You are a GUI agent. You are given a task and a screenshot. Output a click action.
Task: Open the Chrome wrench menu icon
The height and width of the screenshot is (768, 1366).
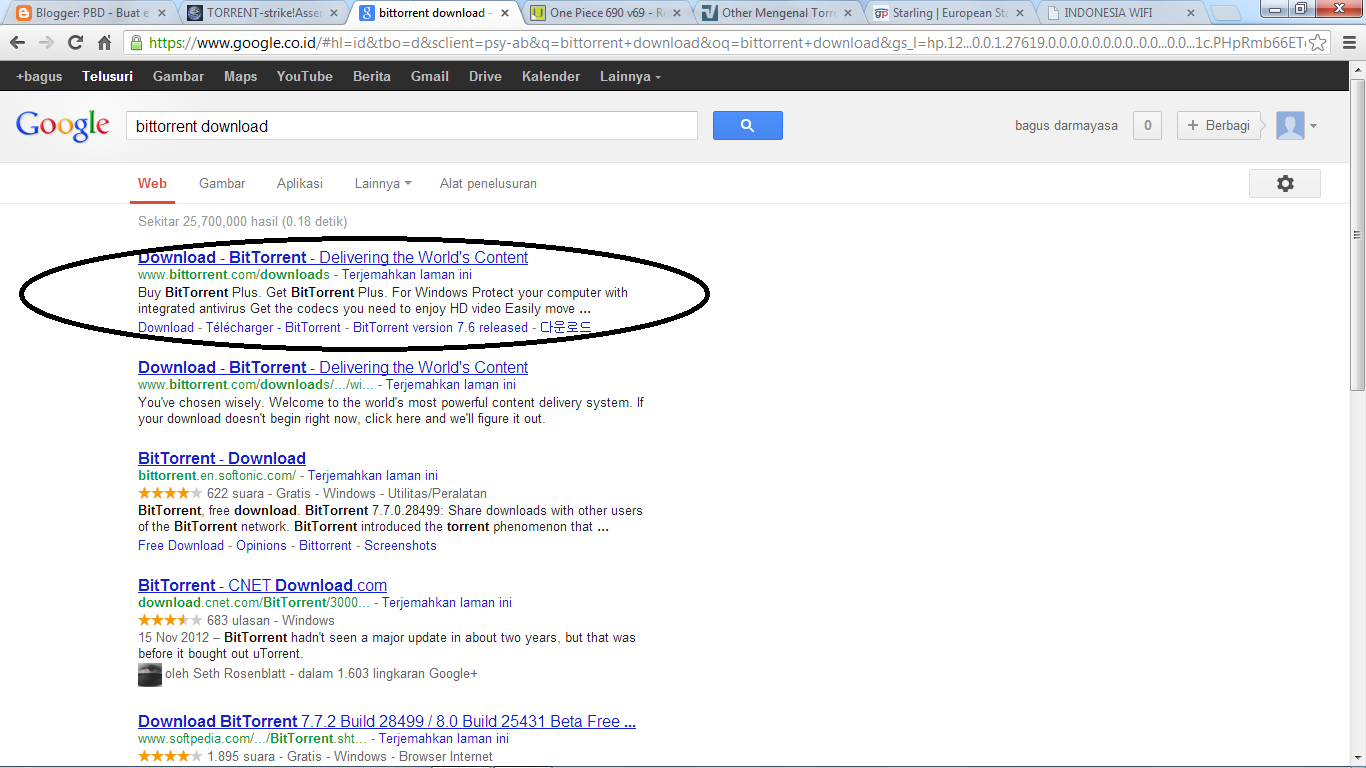(x=1348, y=43)
